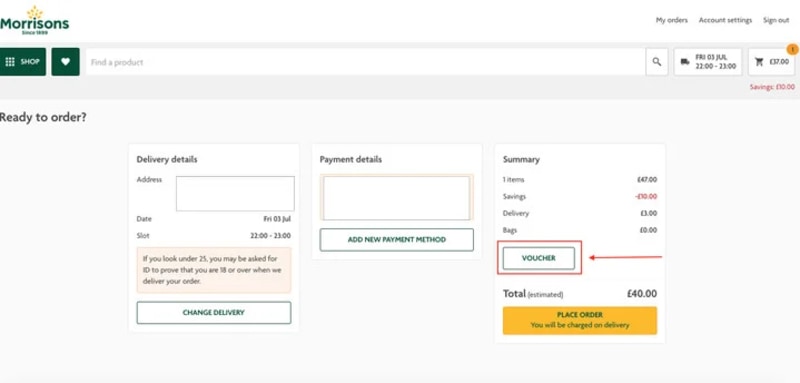The width and height of the screenshot is (800, 383).
Task: Click the £47.00 items amount
Action: [647, 180]
